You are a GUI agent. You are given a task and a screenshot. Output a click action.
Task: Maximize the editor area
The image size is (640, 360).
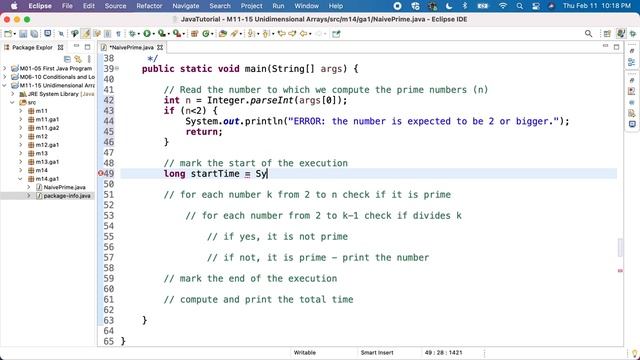[616, 47]
